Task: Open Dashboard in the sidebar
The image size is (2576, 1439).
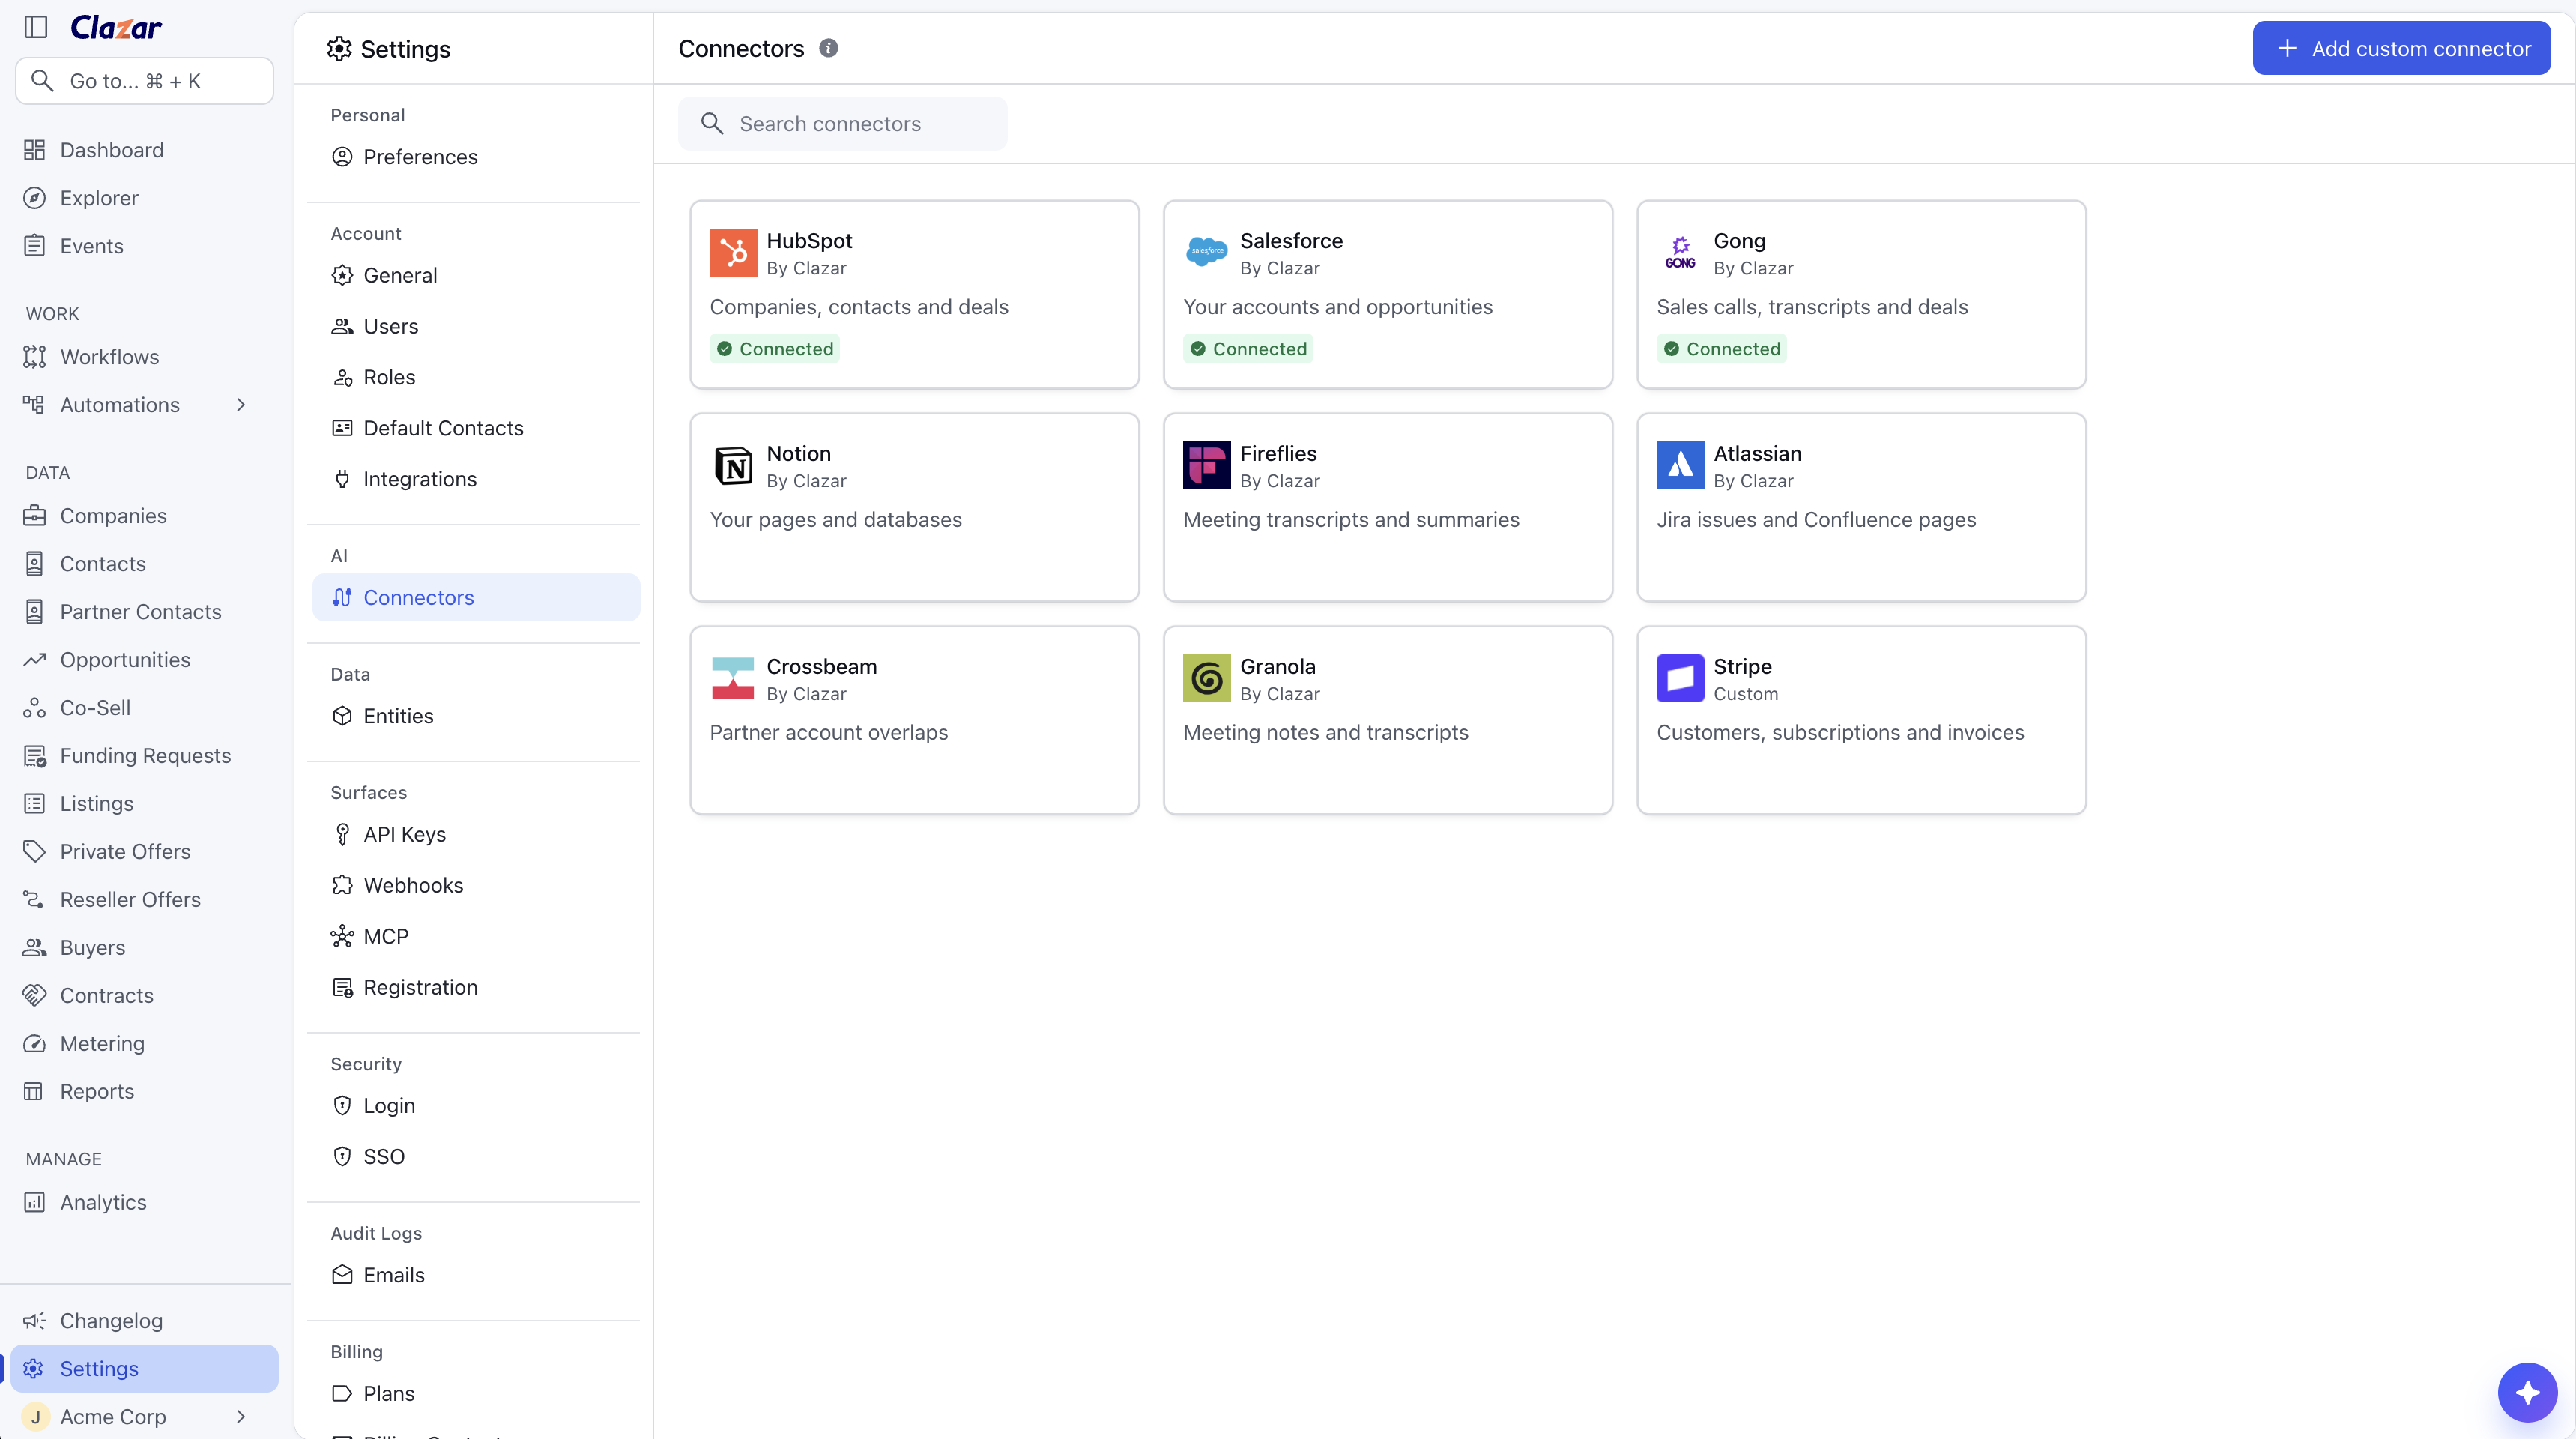Action: (x=144, y=150)
